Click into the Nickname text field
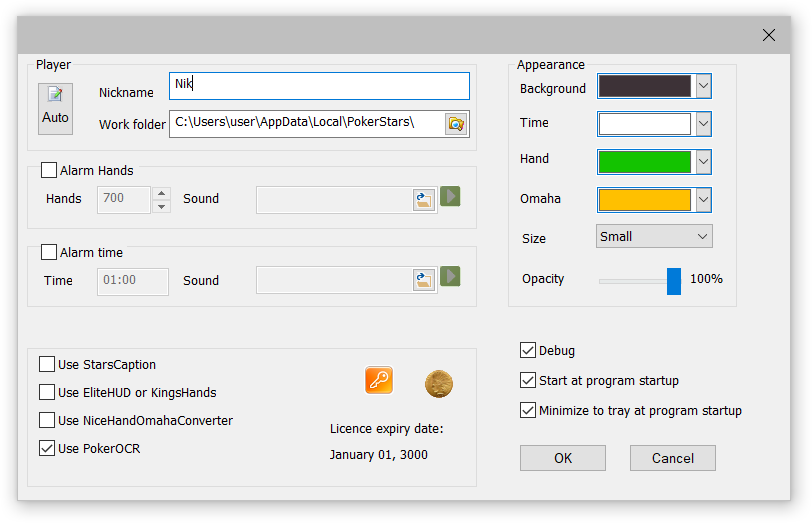This screenshot has width=812, height=523. (x=320, y=85)
